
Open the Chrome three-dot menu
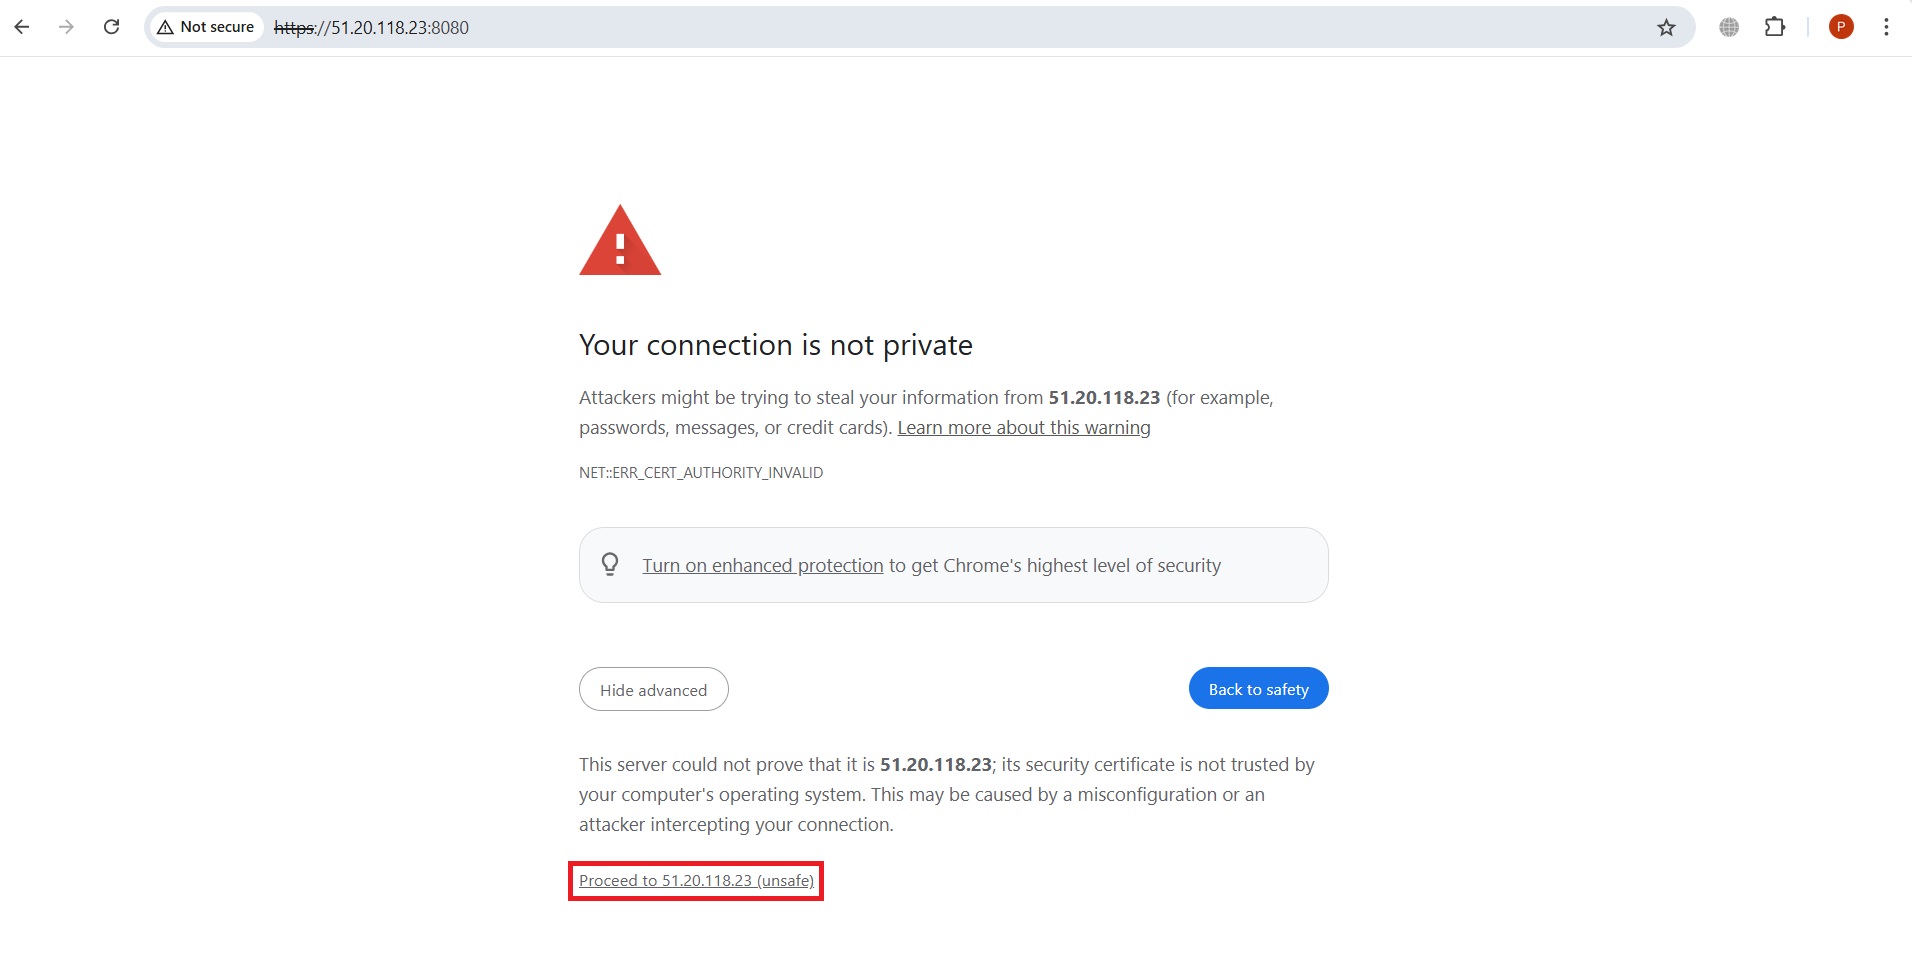[1886, 27]
